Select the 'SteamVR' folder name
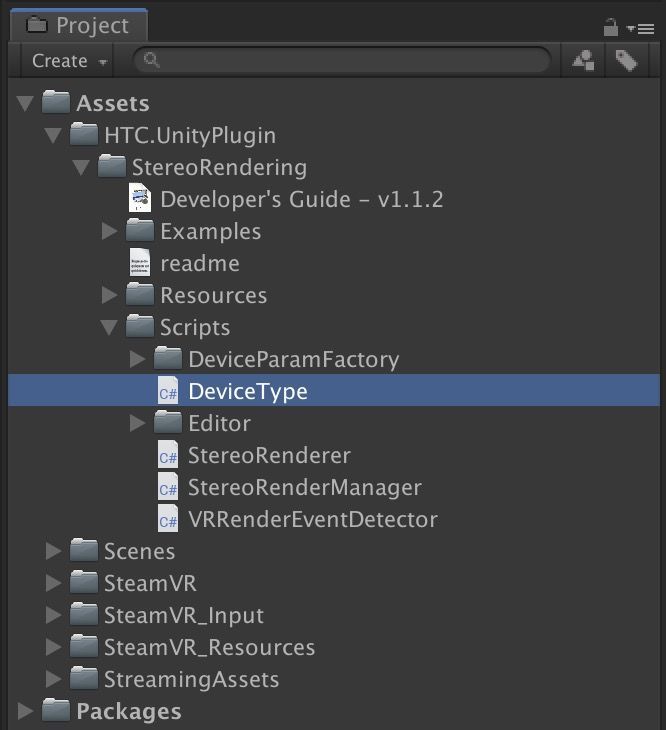Image resolution: width=666 pixels, height=730 pixels. [151, 584]
